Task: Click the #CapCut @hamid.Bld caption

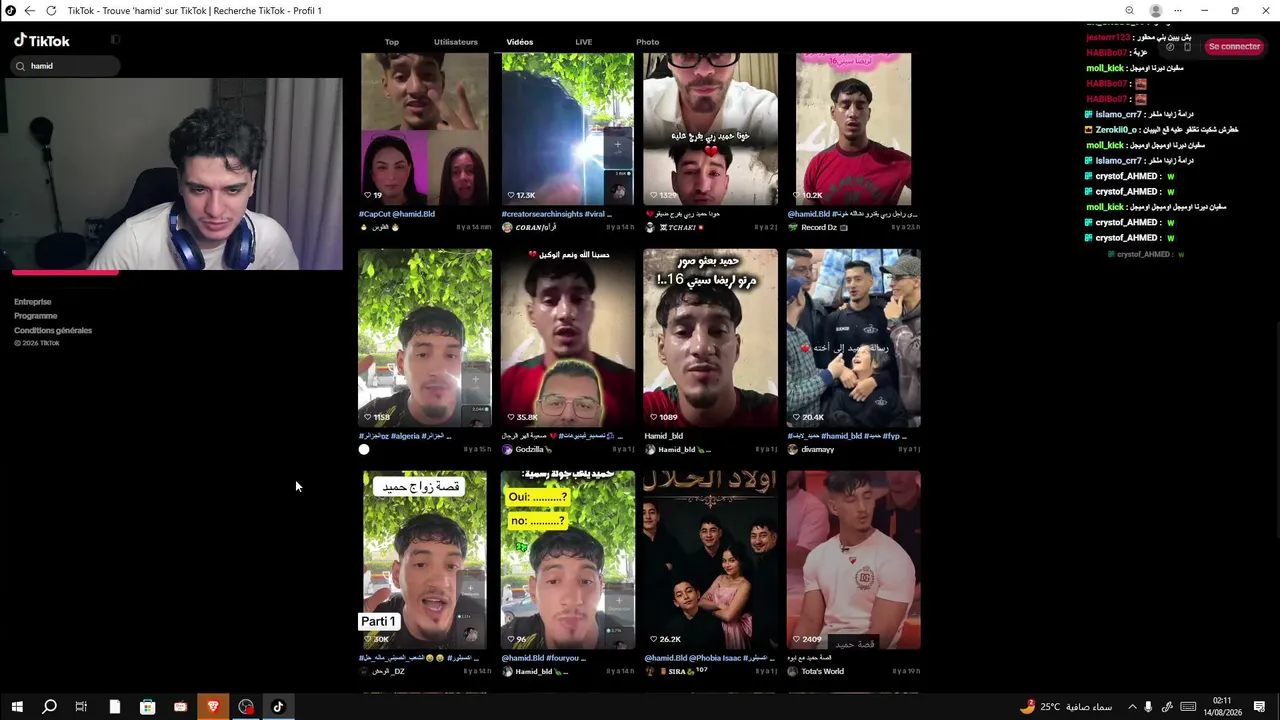Action: point(397,214)
